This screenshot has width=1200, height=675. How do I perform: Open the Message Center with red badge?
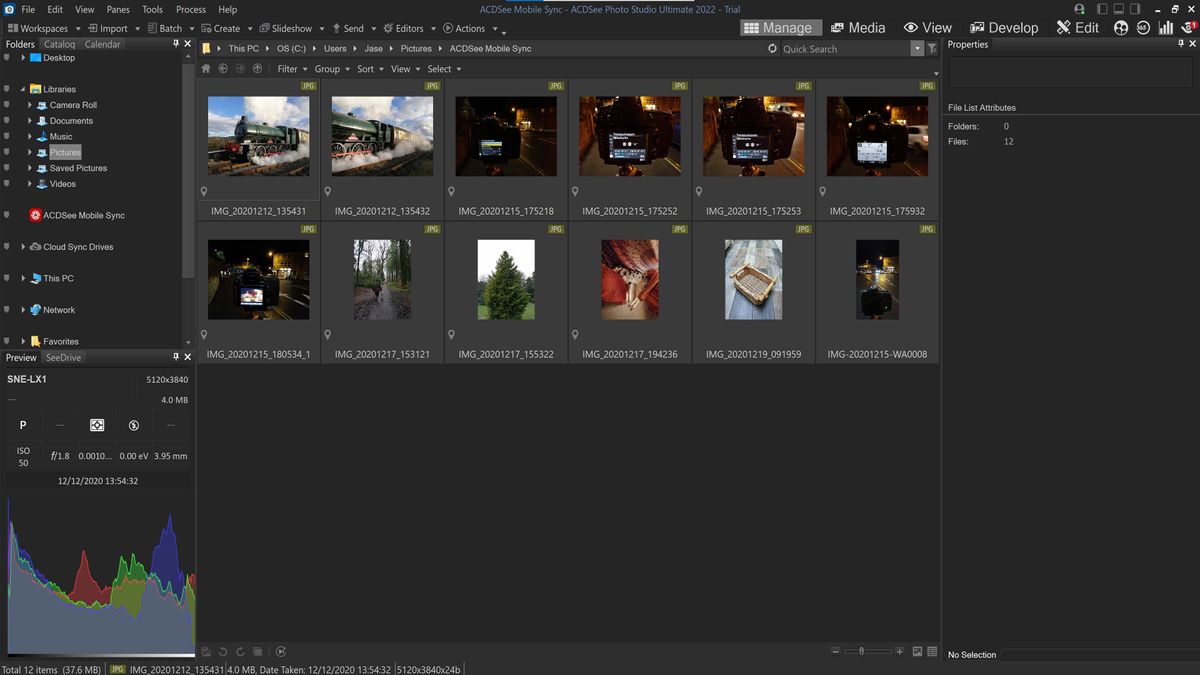(x=1188, y=28)
